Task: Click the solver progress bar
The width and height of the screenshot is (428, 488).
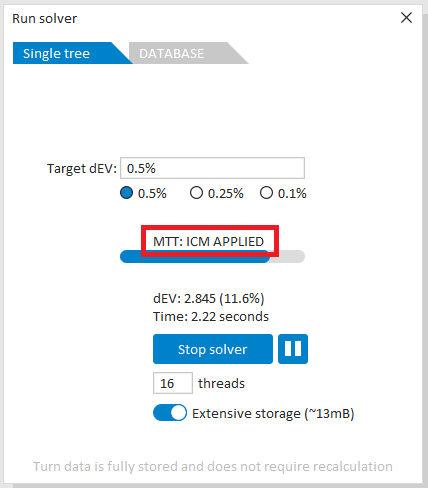Action: tap(212, 257)
